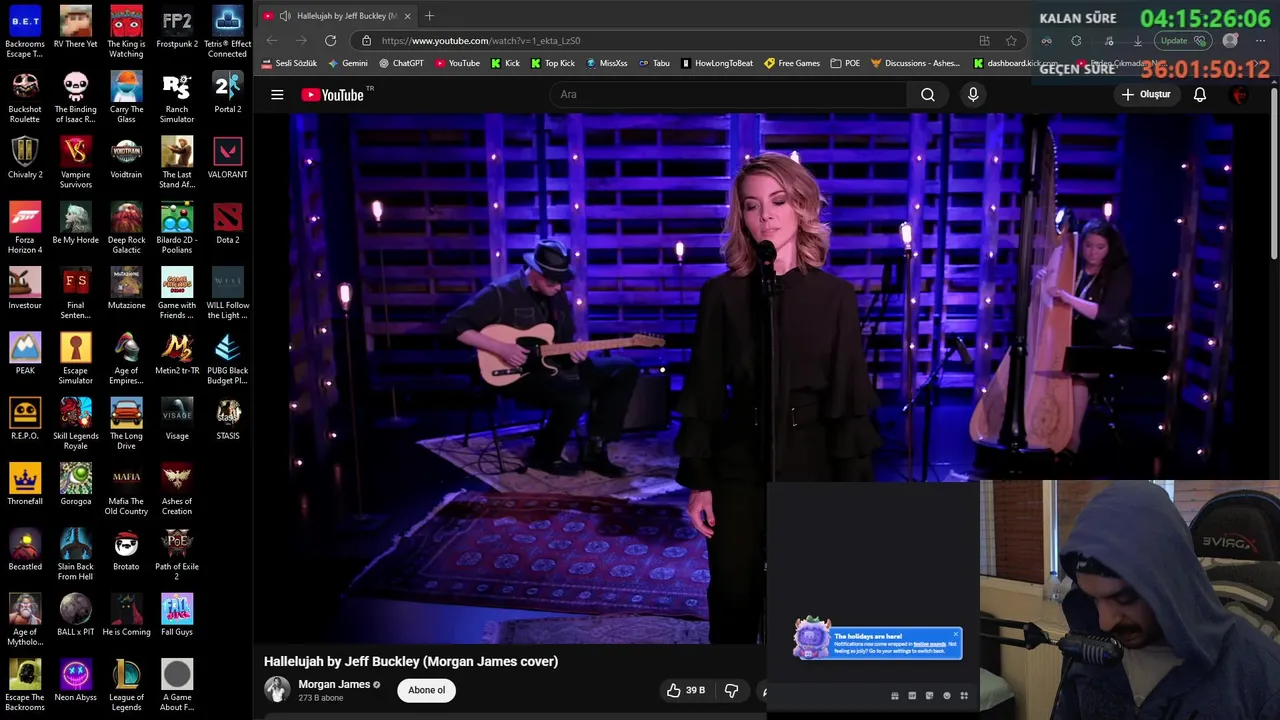Screen dimensions: 1280x720
Task: Reload the page with the refresh icon
Action: (330, 41)
